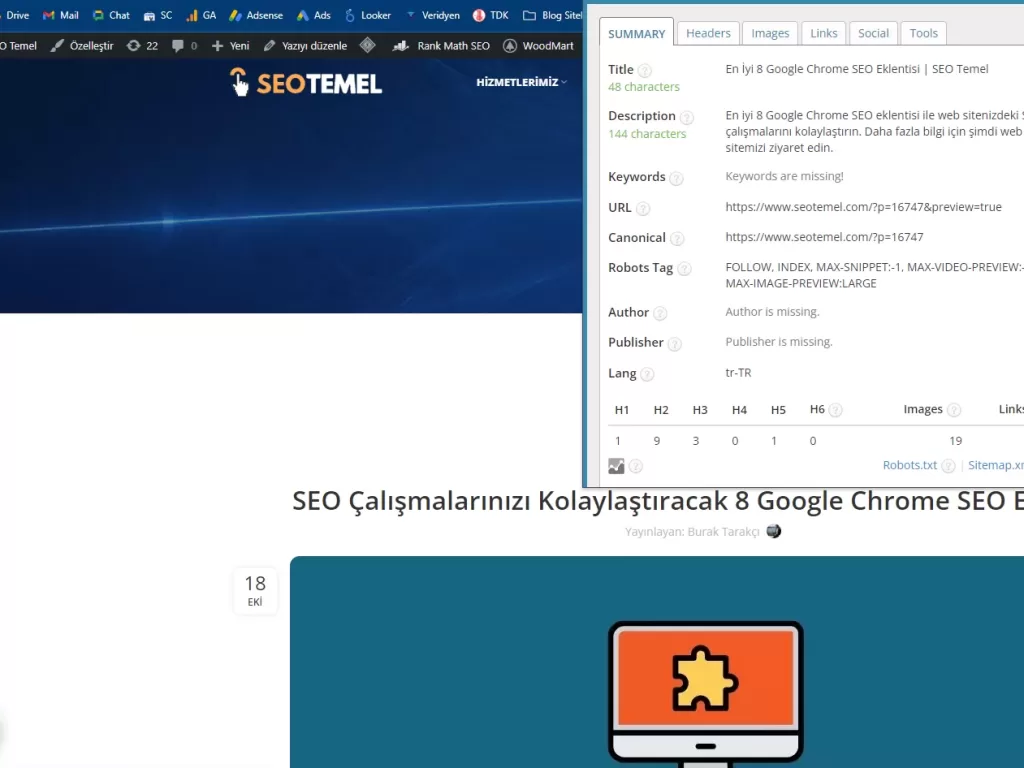Open the WoodMart admin menu
The height and width of the screenshot is (768, 1024).
coord(539,46)
